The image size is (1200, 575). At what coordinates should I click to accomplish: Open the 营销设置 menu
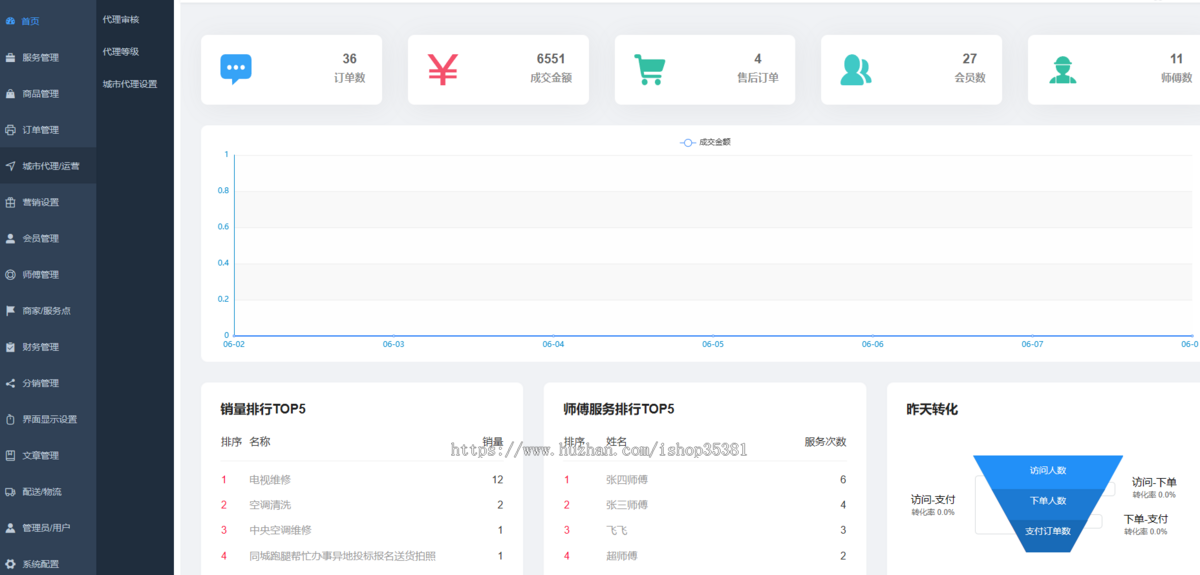coord(48,202)
